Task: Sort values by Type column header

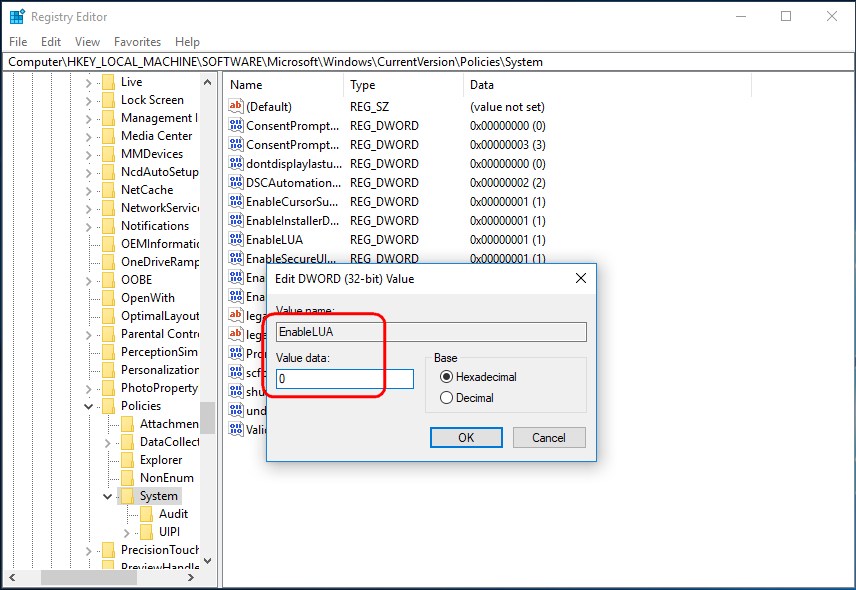Action: click(403, 85)
